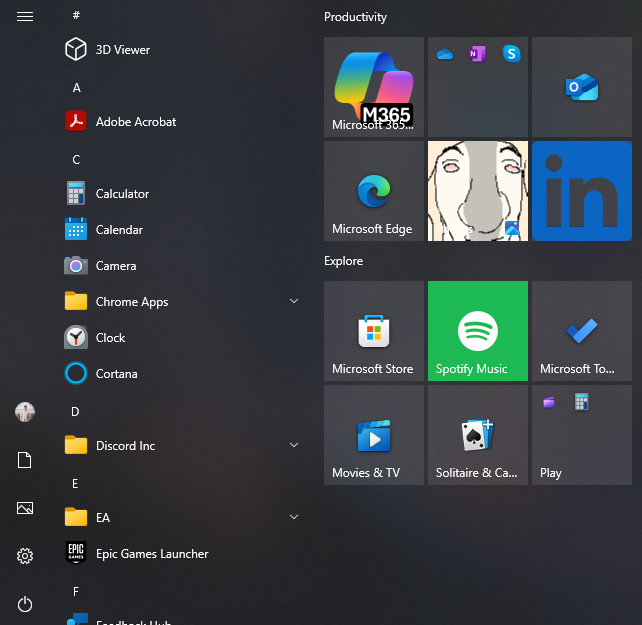Screen dimensions: 642x625
Task: Click the Power button icon
Action: click(25, 604)
